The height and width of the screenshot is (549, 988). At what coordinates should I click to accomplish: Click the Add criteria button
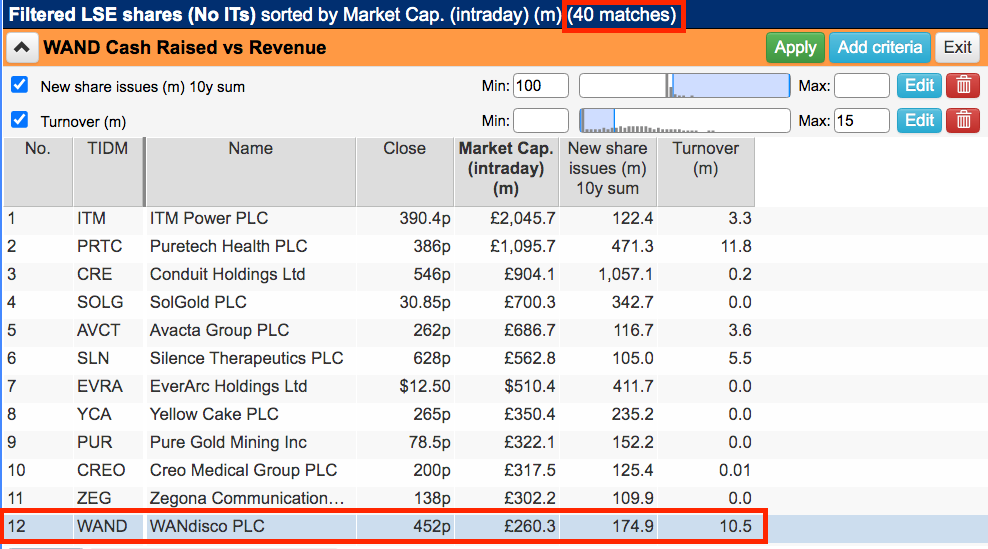click(x=880, y=48)
